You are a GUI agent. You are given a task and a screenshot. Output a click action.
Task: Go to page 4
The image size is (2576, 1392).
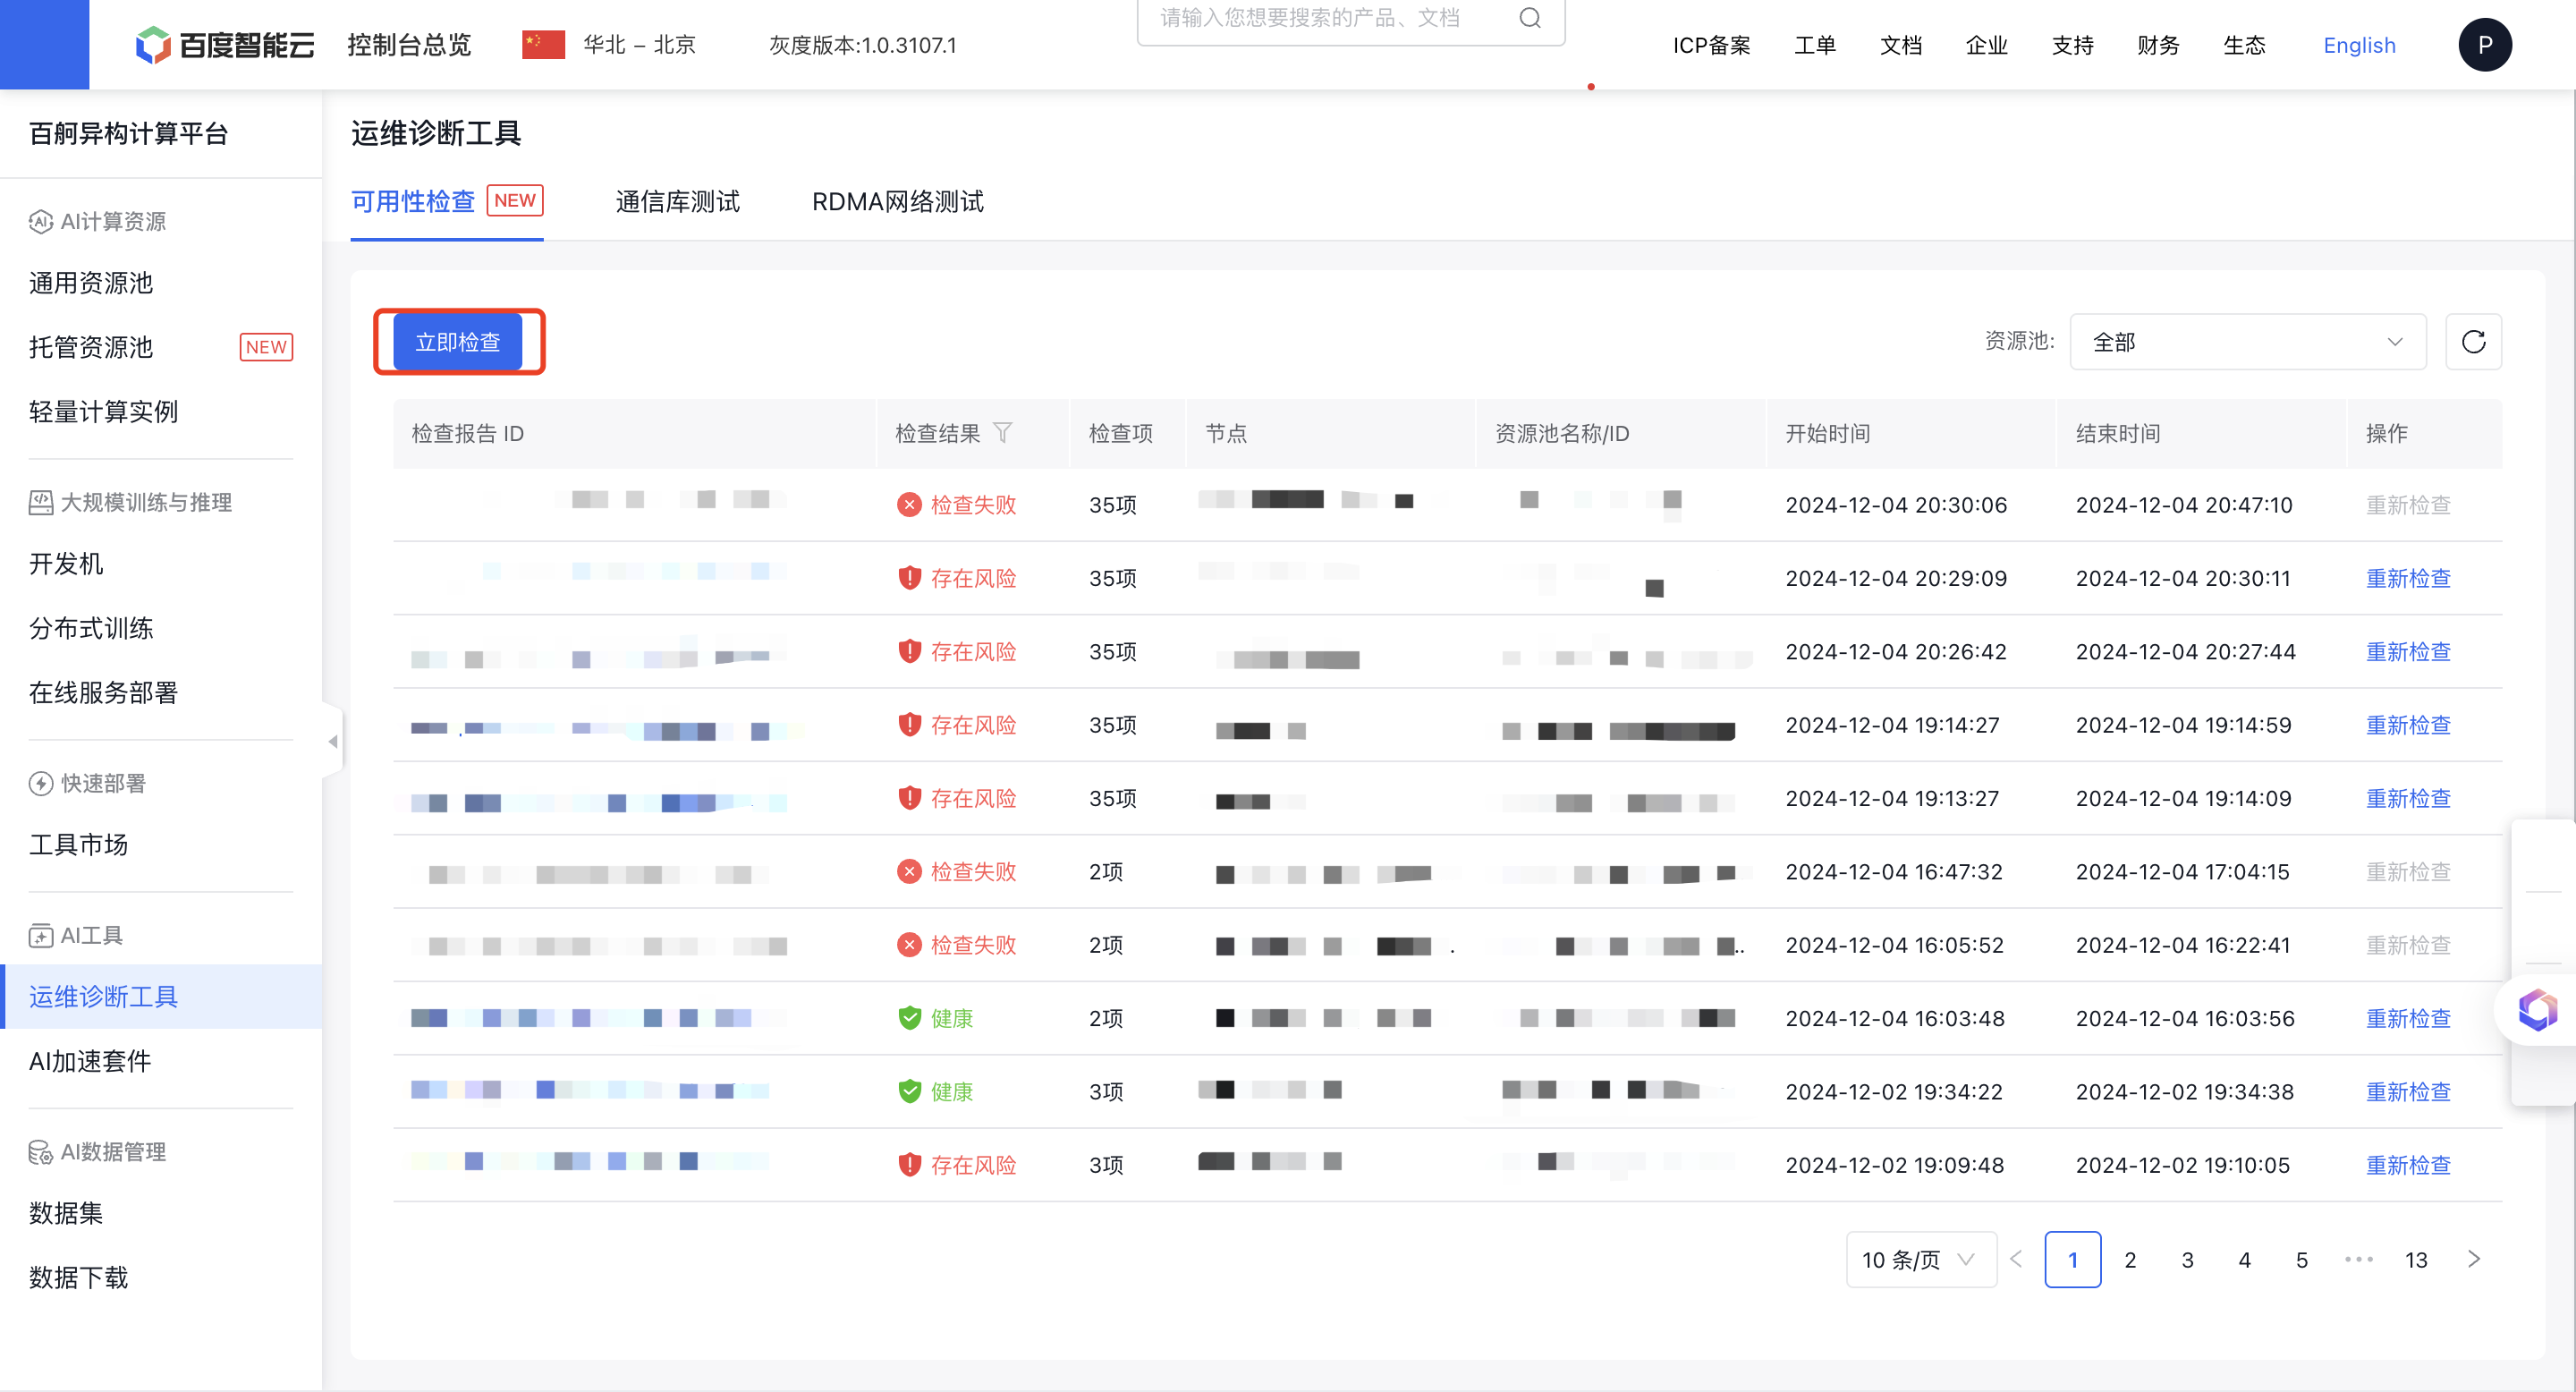coord(2244,1259)
